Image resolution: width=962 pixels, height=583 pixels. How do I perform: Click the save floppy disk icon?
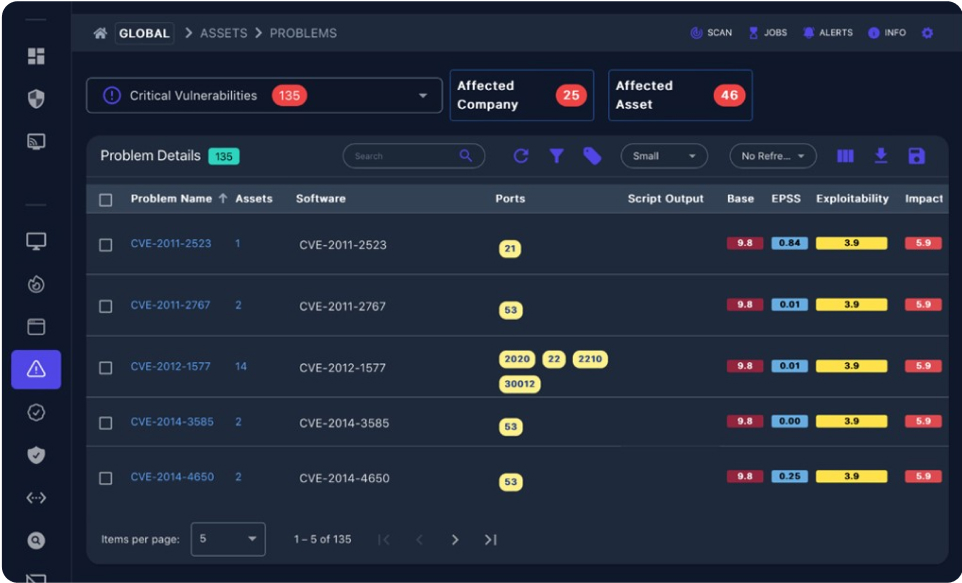(916, 156)
